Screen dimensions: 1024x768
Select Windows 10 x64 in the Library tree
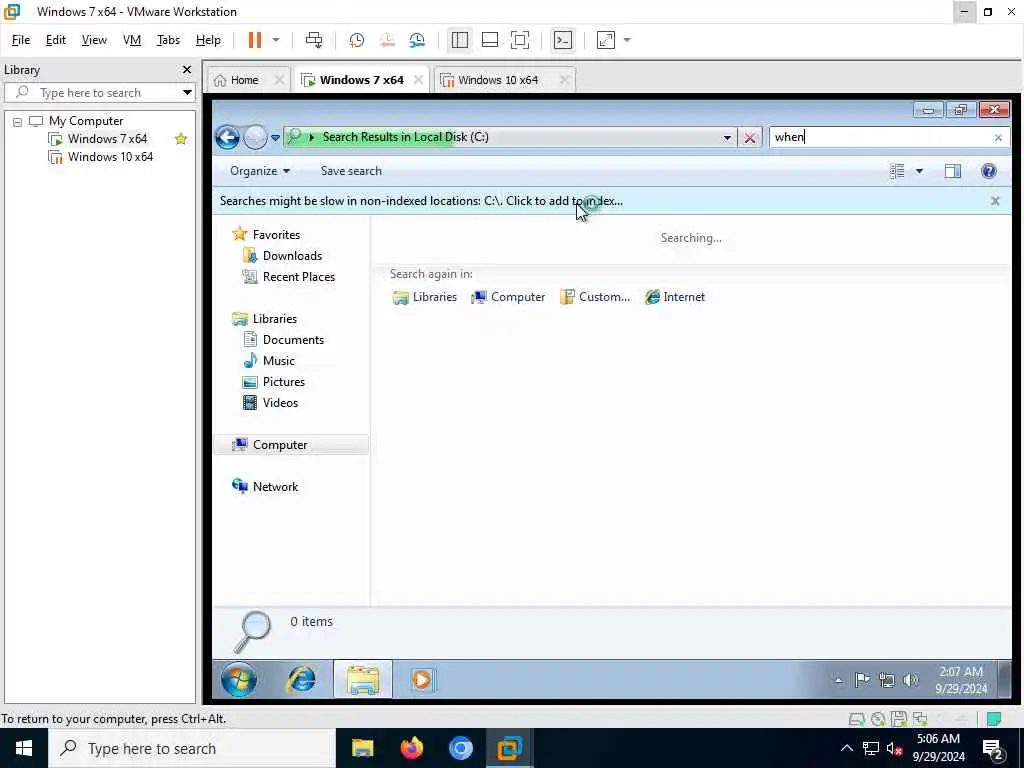[x=110, y=157]
